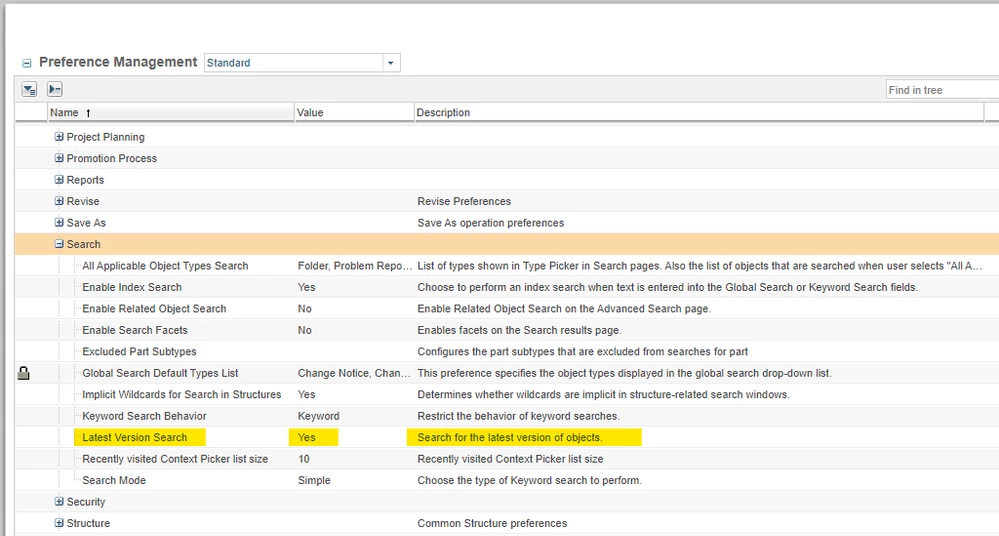Viewport: 999px width, 536px height.
Task: Expand the Revise node
Action: pos(59,201)
